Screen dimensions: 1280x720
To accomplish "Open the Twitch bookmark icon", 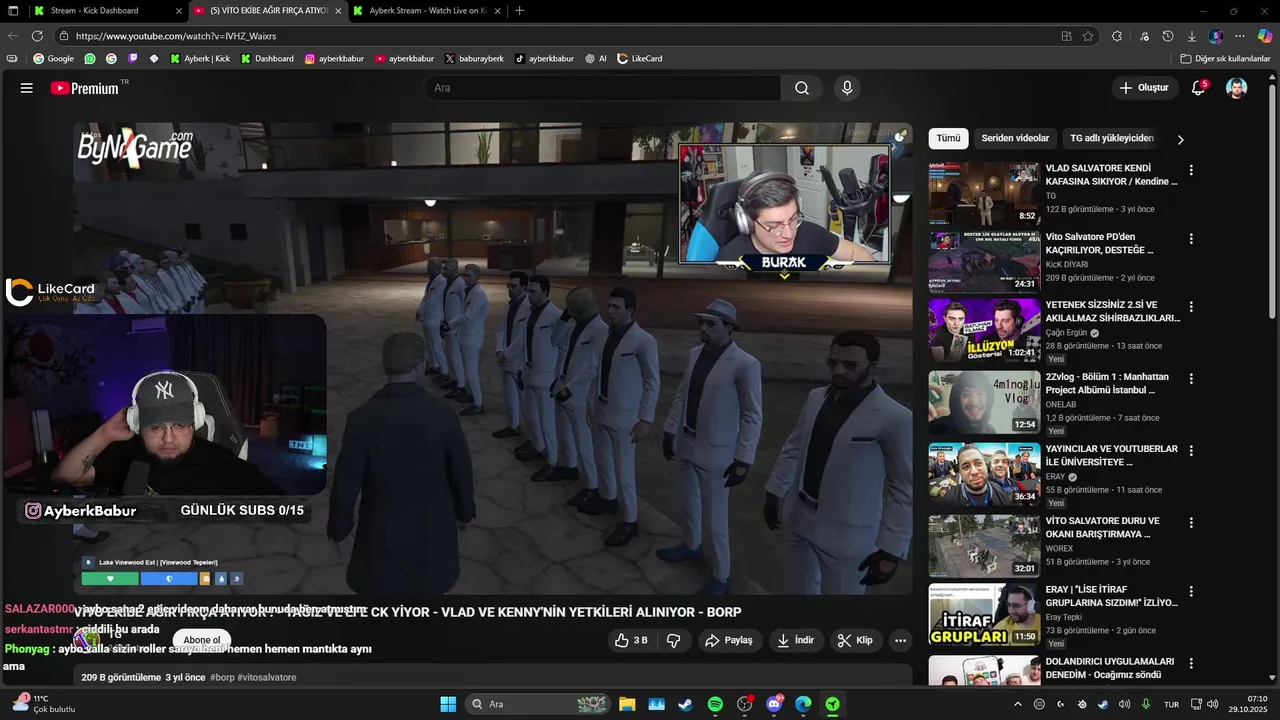I will coord(132,59).
